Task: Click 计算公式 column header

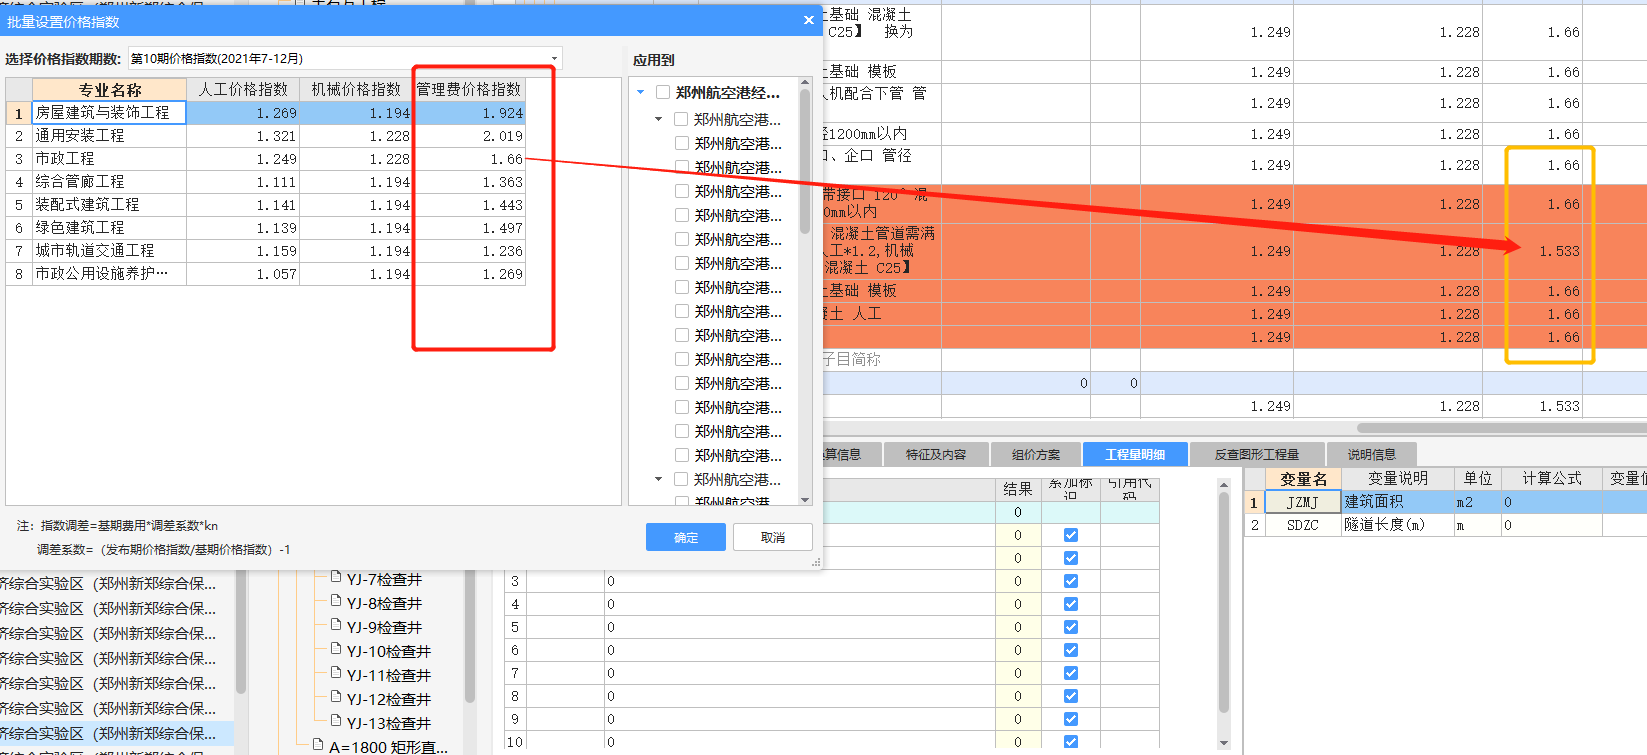Action: tap(1551, 479)
